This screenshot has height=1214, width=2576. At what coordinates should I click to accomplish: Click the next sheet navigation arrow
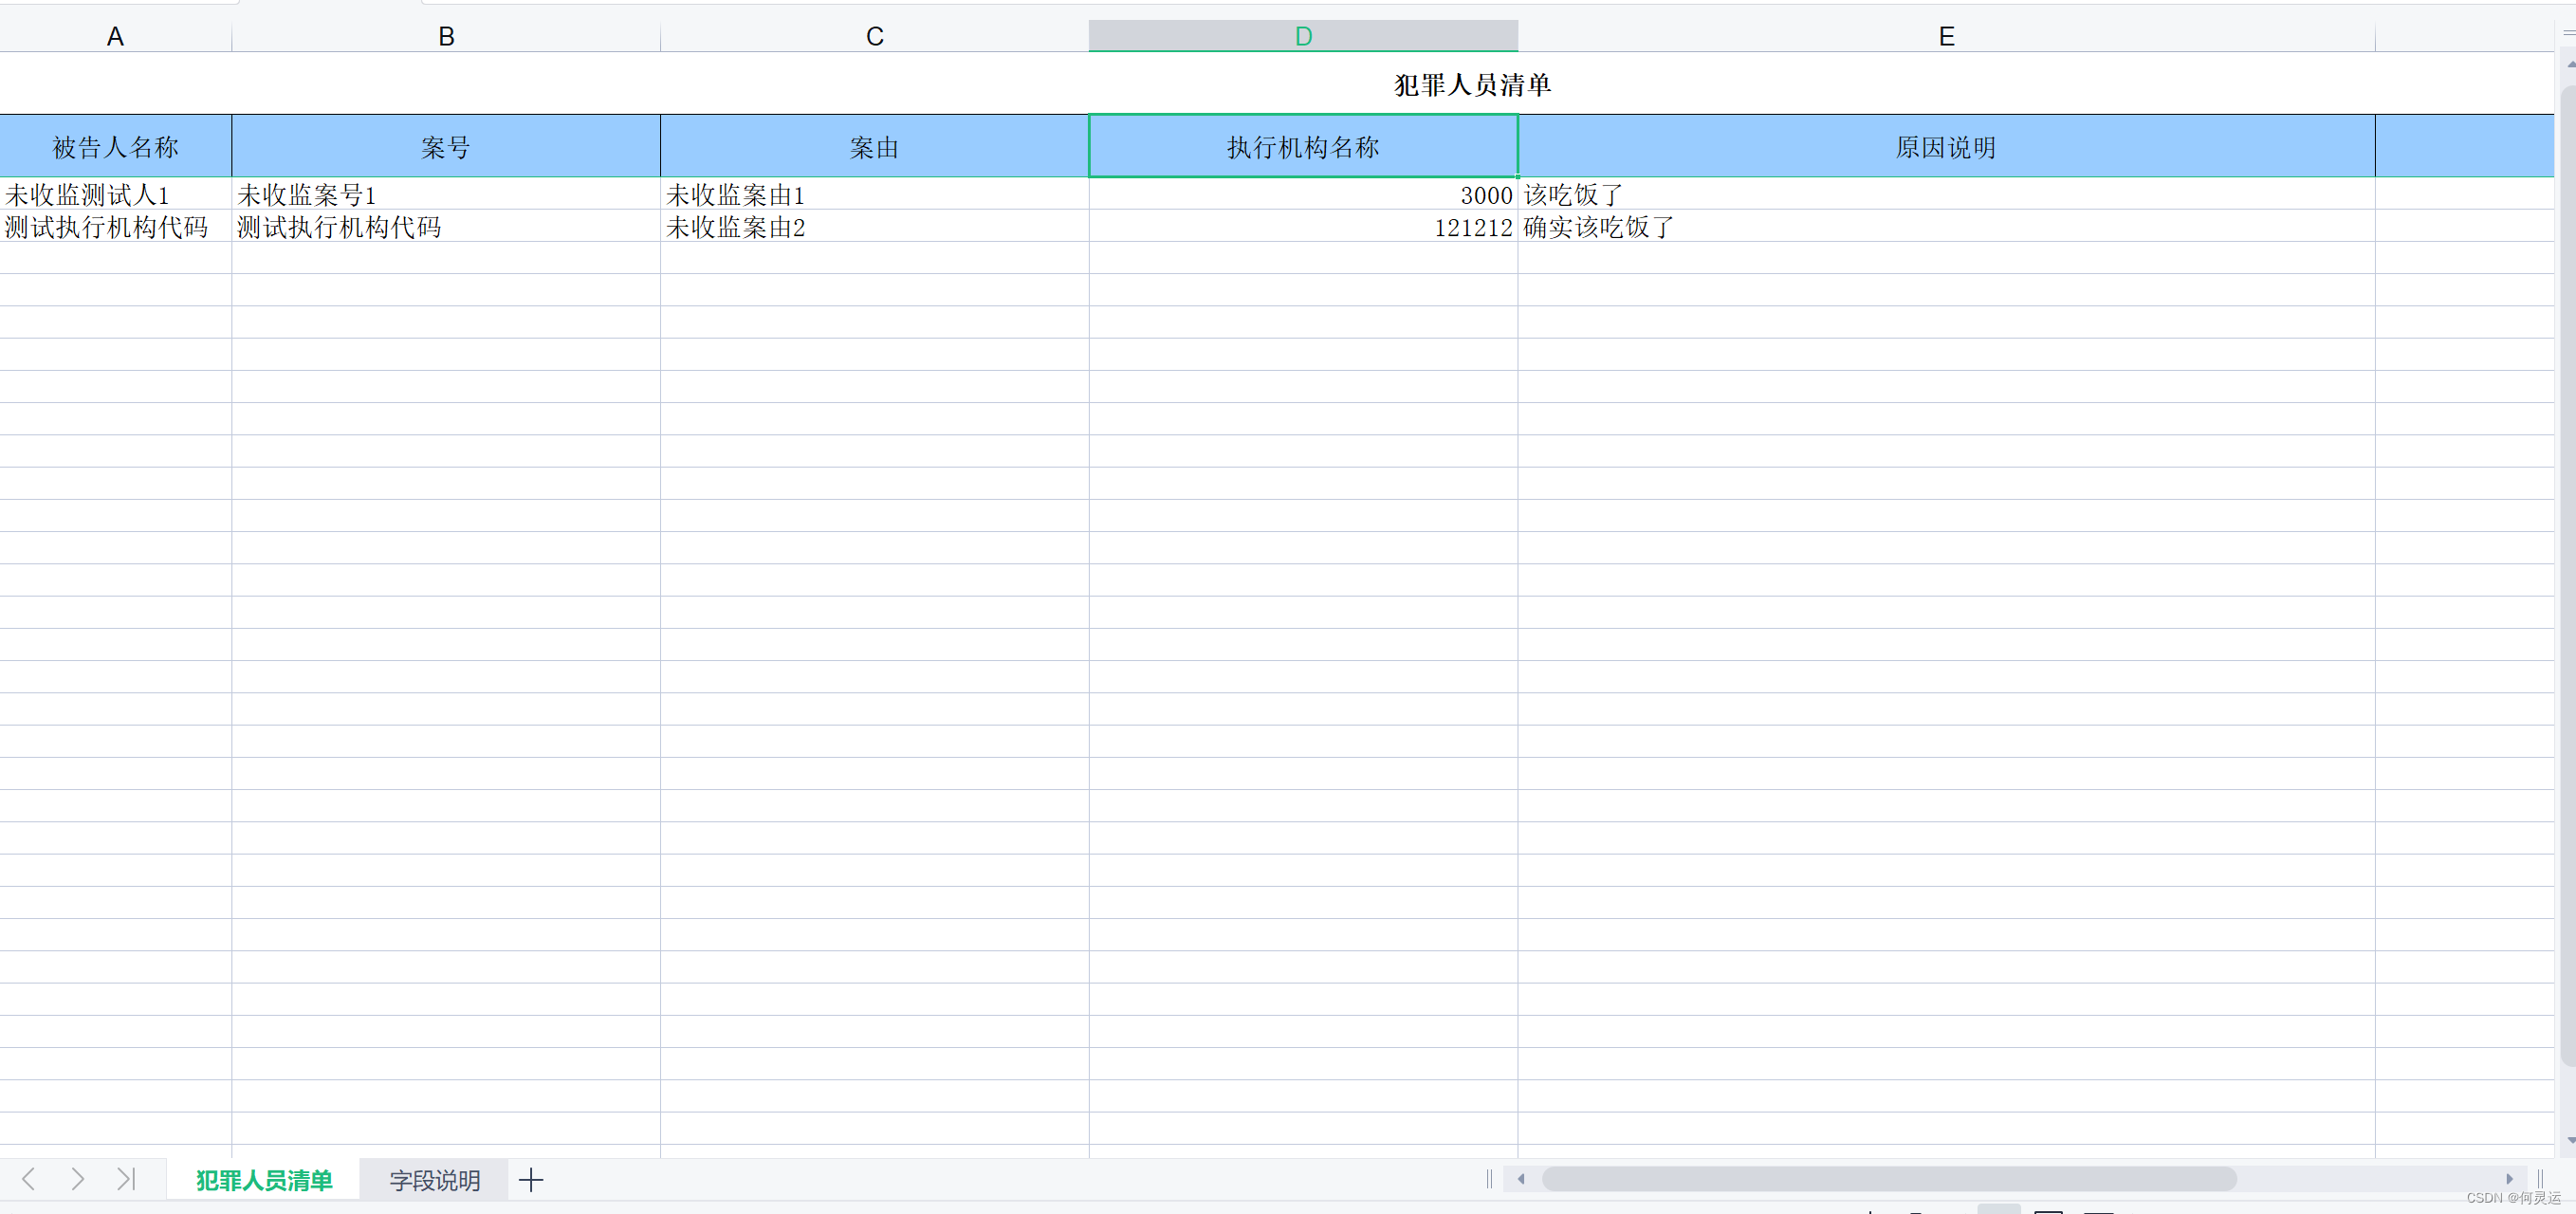[77, 1179]
